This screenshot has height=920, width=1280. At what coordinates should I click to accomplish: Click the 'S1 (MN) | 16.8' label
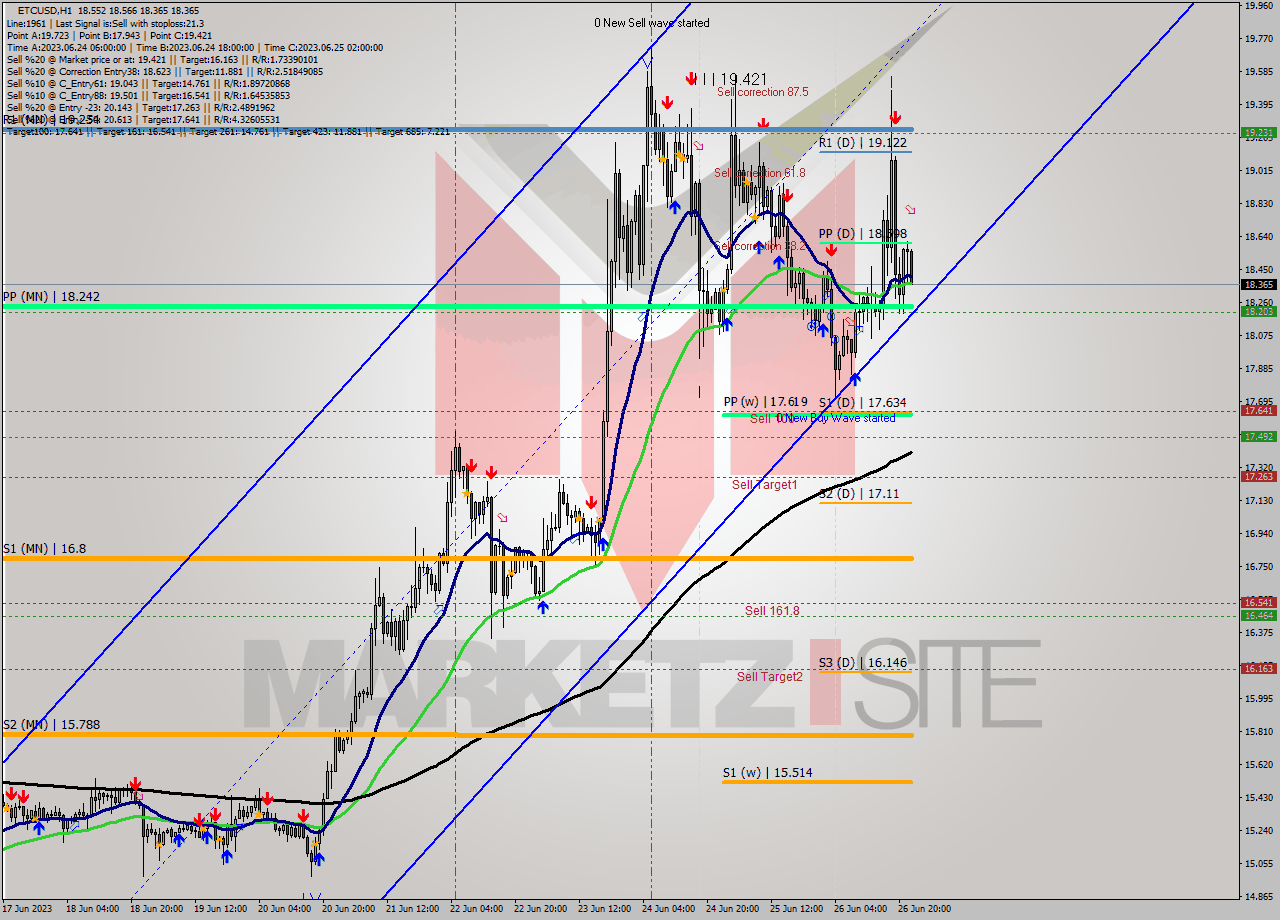click(43, 549)
